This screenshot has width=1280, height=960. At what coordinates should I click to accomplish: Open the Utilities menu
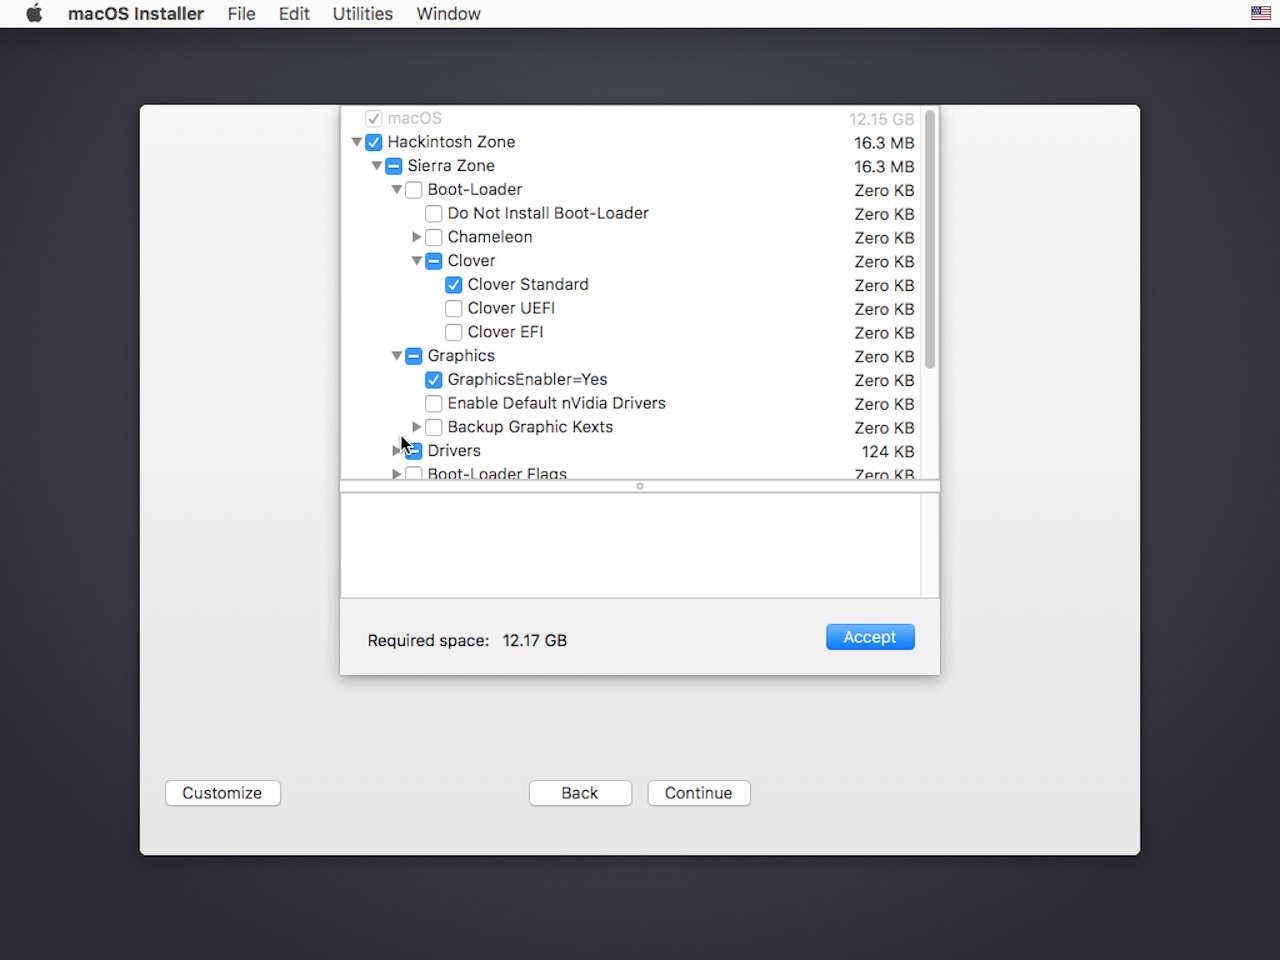tap(362, 14)
